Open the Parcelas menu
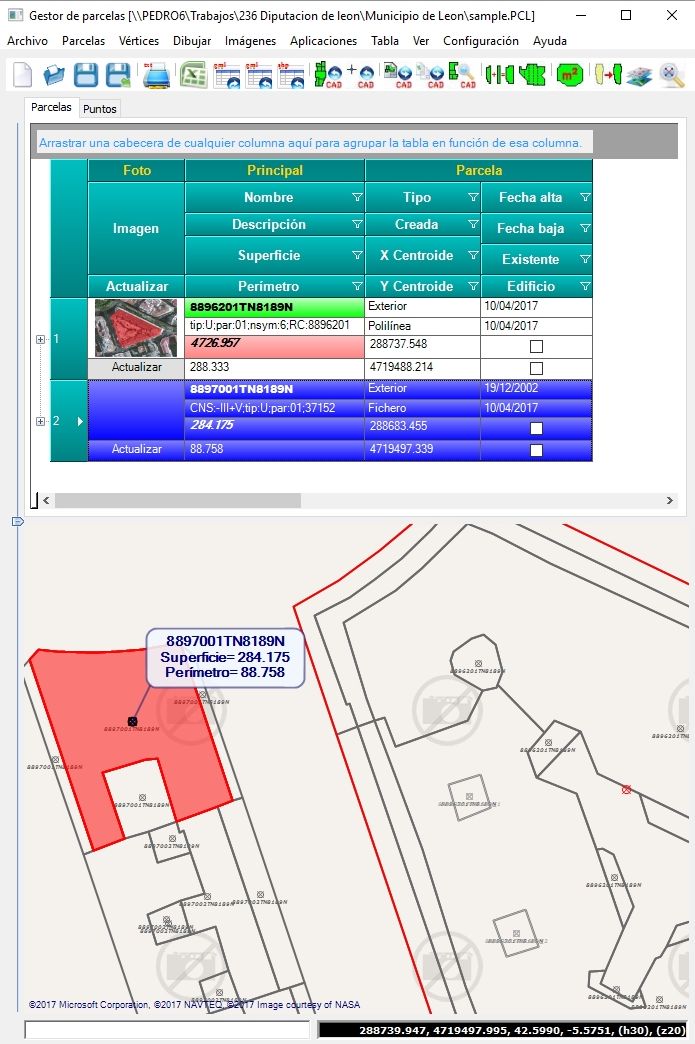Viewport: 695px width, 1044px height. pyautogui.click(x=83, y=41)
